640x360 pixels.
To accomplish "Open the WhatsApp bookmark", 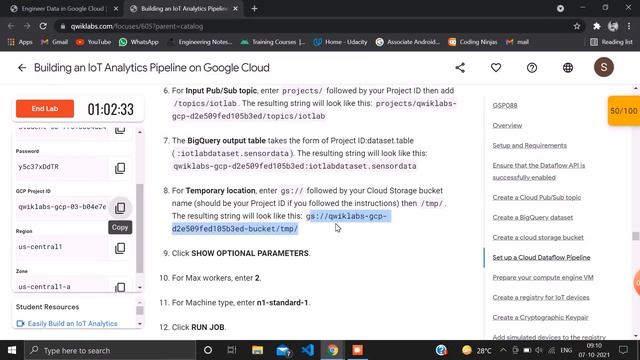I will (x=139, y=42).
